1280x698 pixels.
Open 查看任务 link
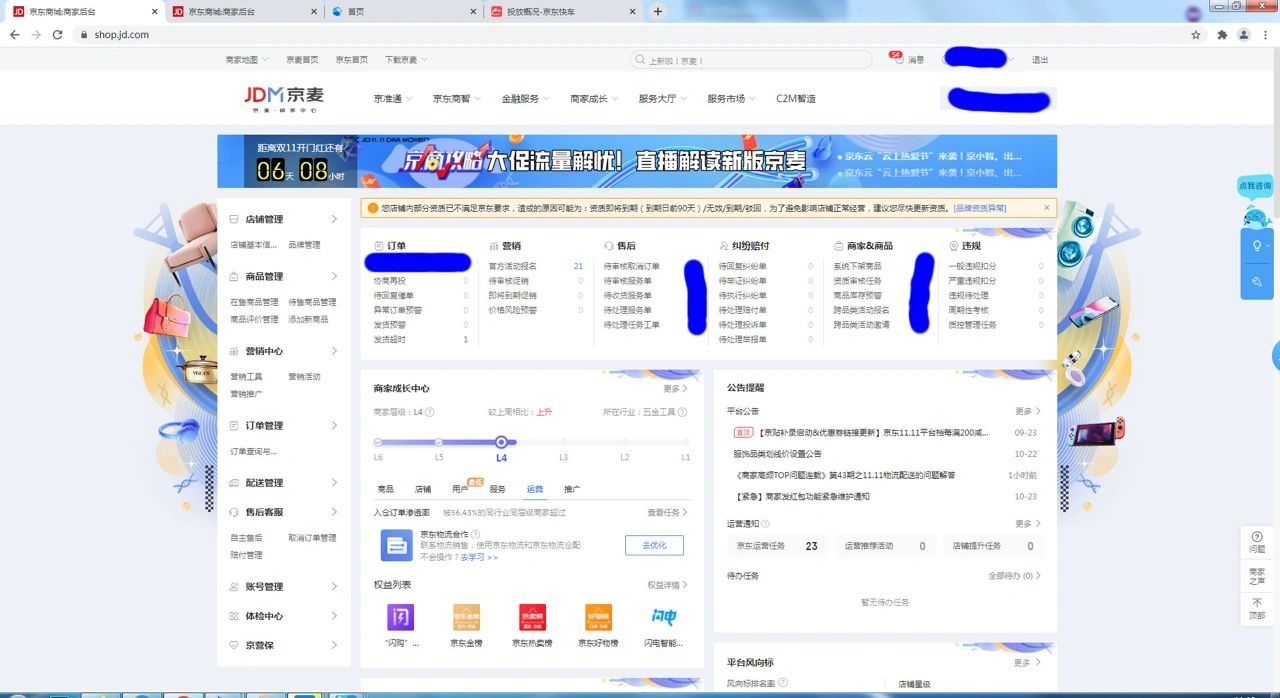click(668, 512)
